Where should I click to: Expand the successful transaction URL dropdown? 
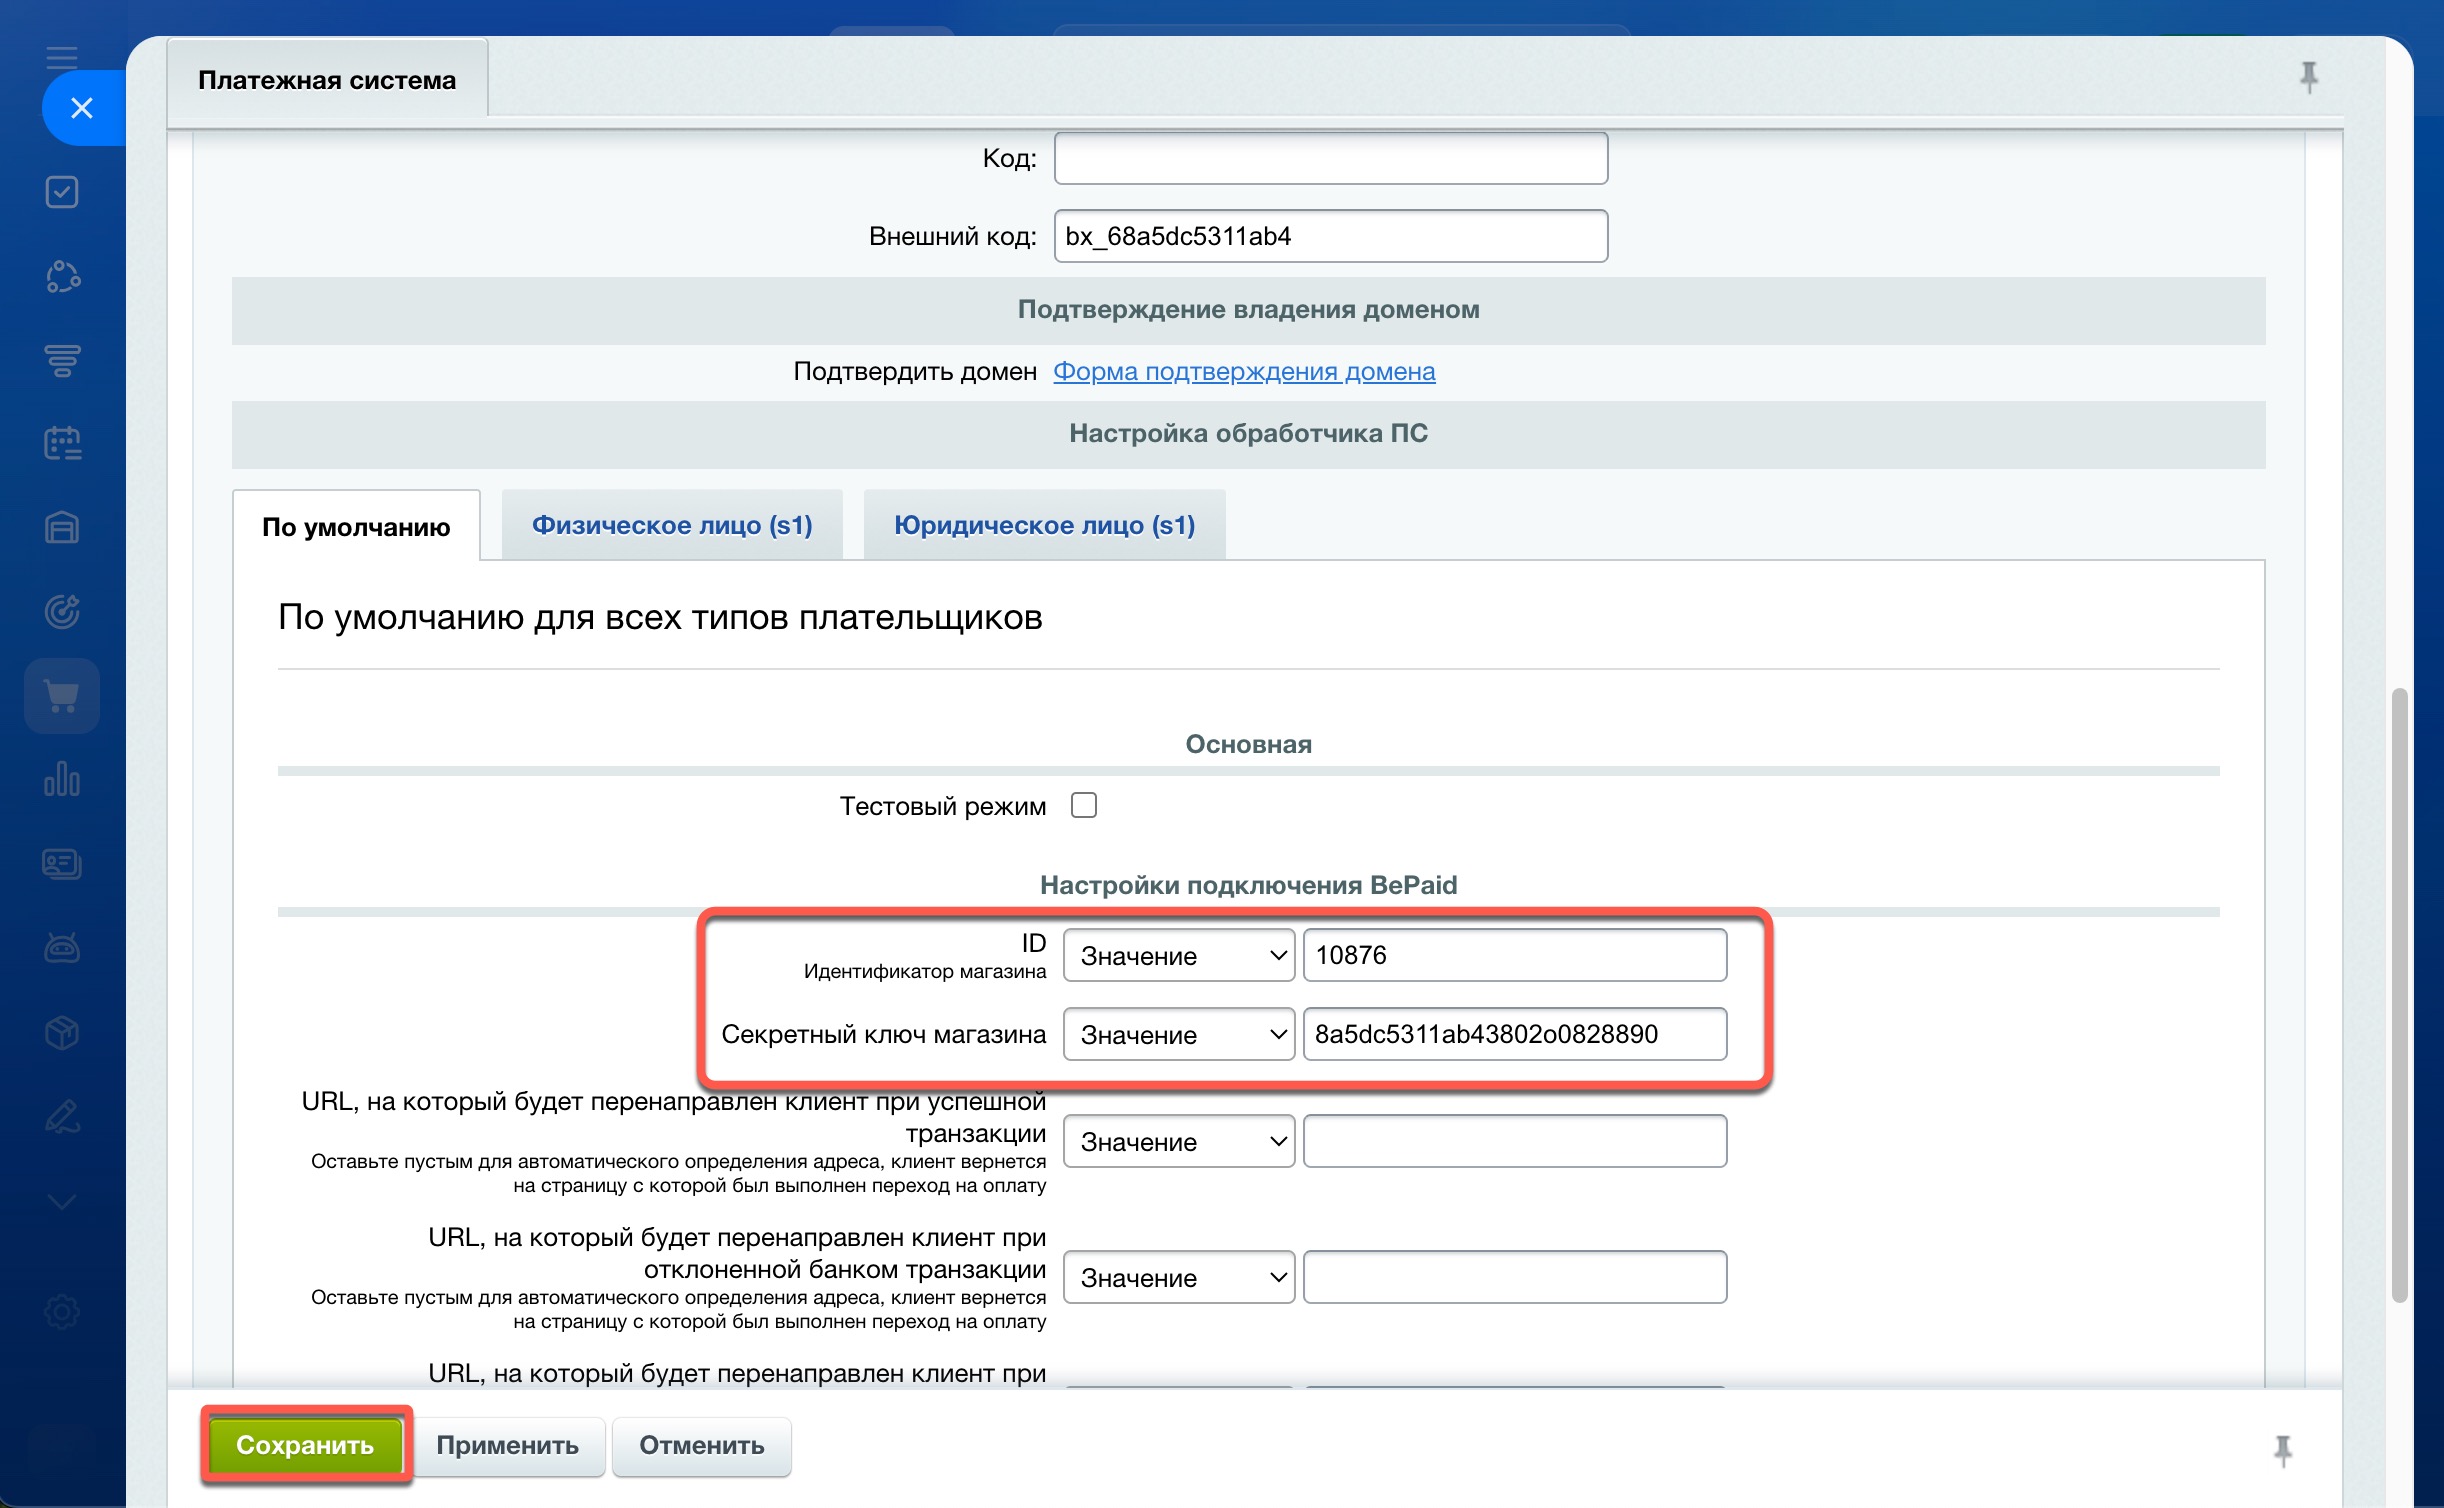click(1178, 1141)
